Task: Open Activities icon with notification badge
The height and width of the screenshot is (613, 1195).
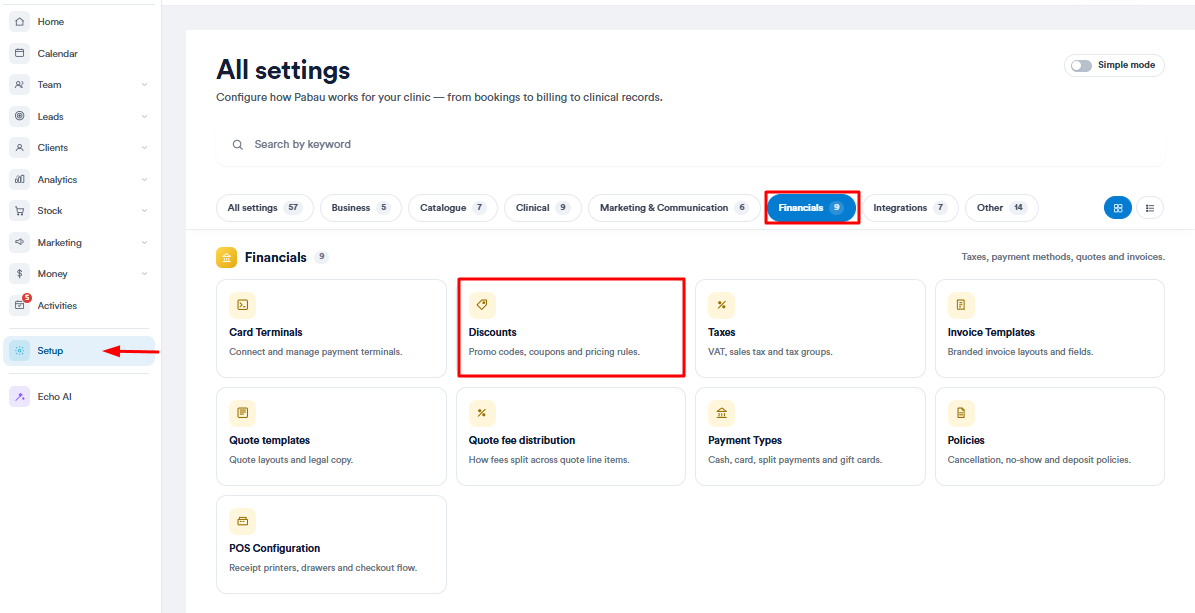Action: [20, 305]
